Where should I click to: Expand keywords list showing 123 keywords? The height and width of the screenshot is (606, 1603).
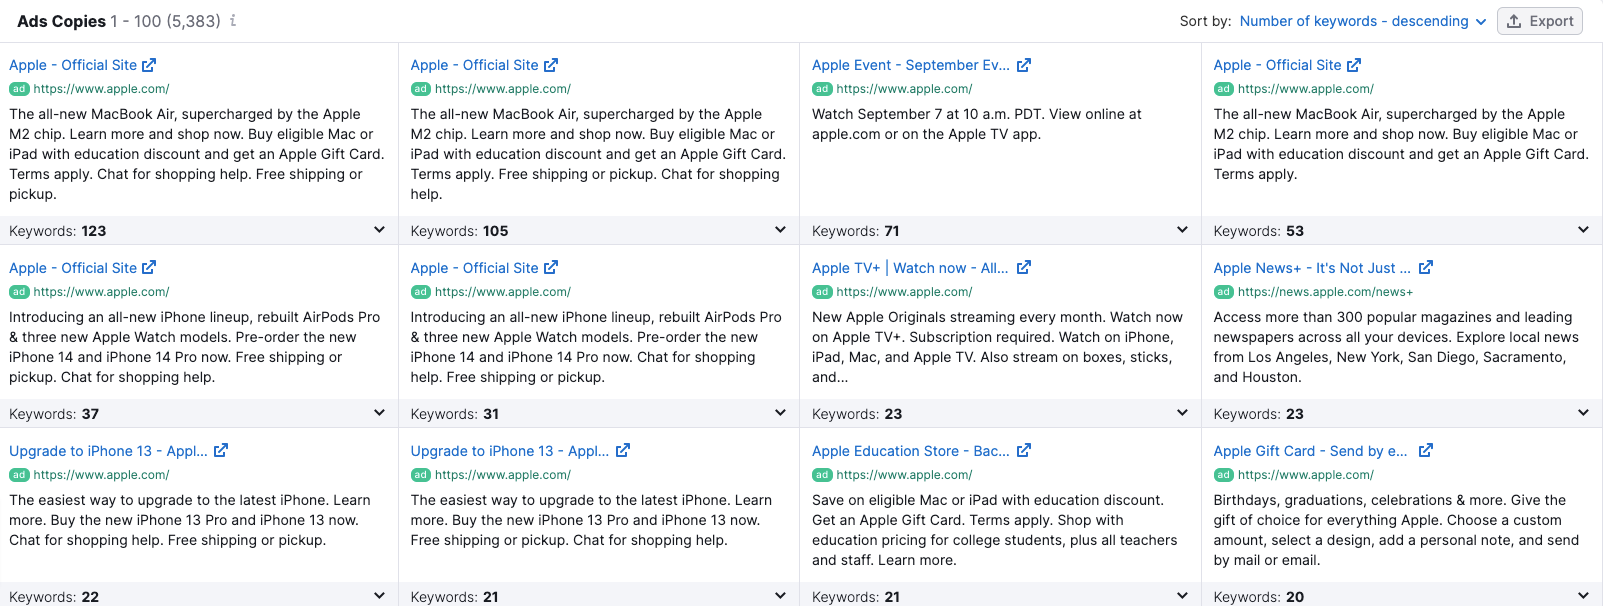[380, 230]
